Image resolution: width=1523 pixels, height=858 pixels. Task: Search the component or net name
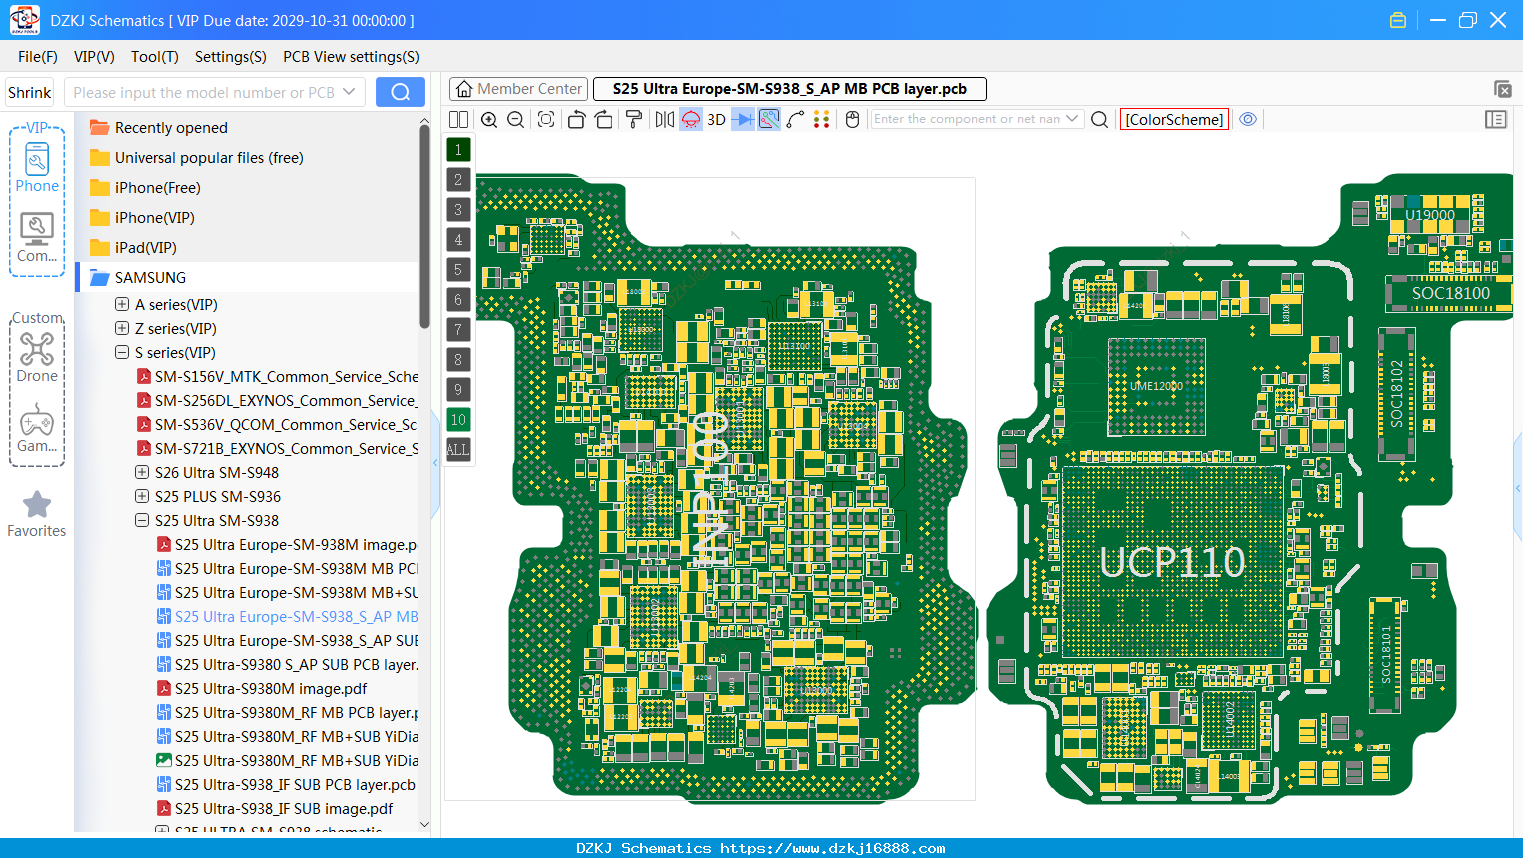pos(1099,119)
